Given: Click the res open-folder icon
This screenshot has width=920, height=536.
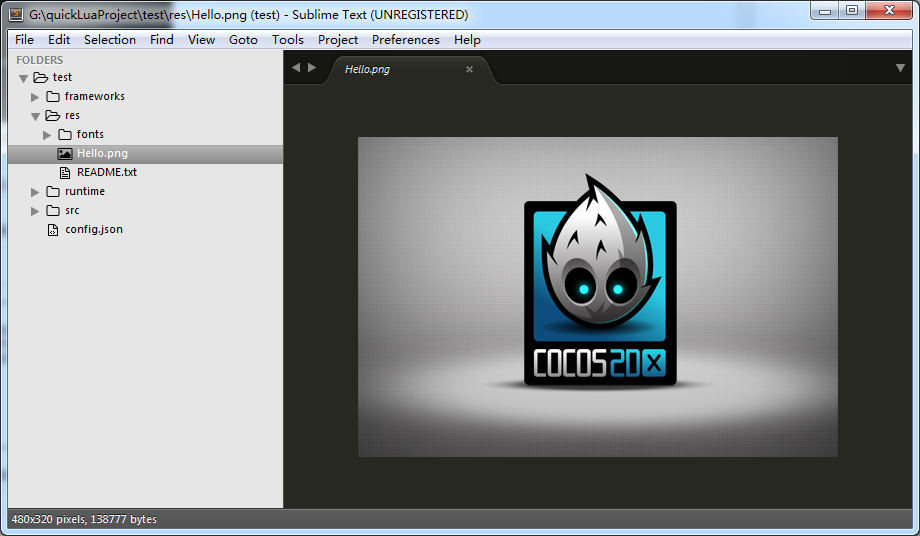Looking at the screenshot, I should 53,116.
